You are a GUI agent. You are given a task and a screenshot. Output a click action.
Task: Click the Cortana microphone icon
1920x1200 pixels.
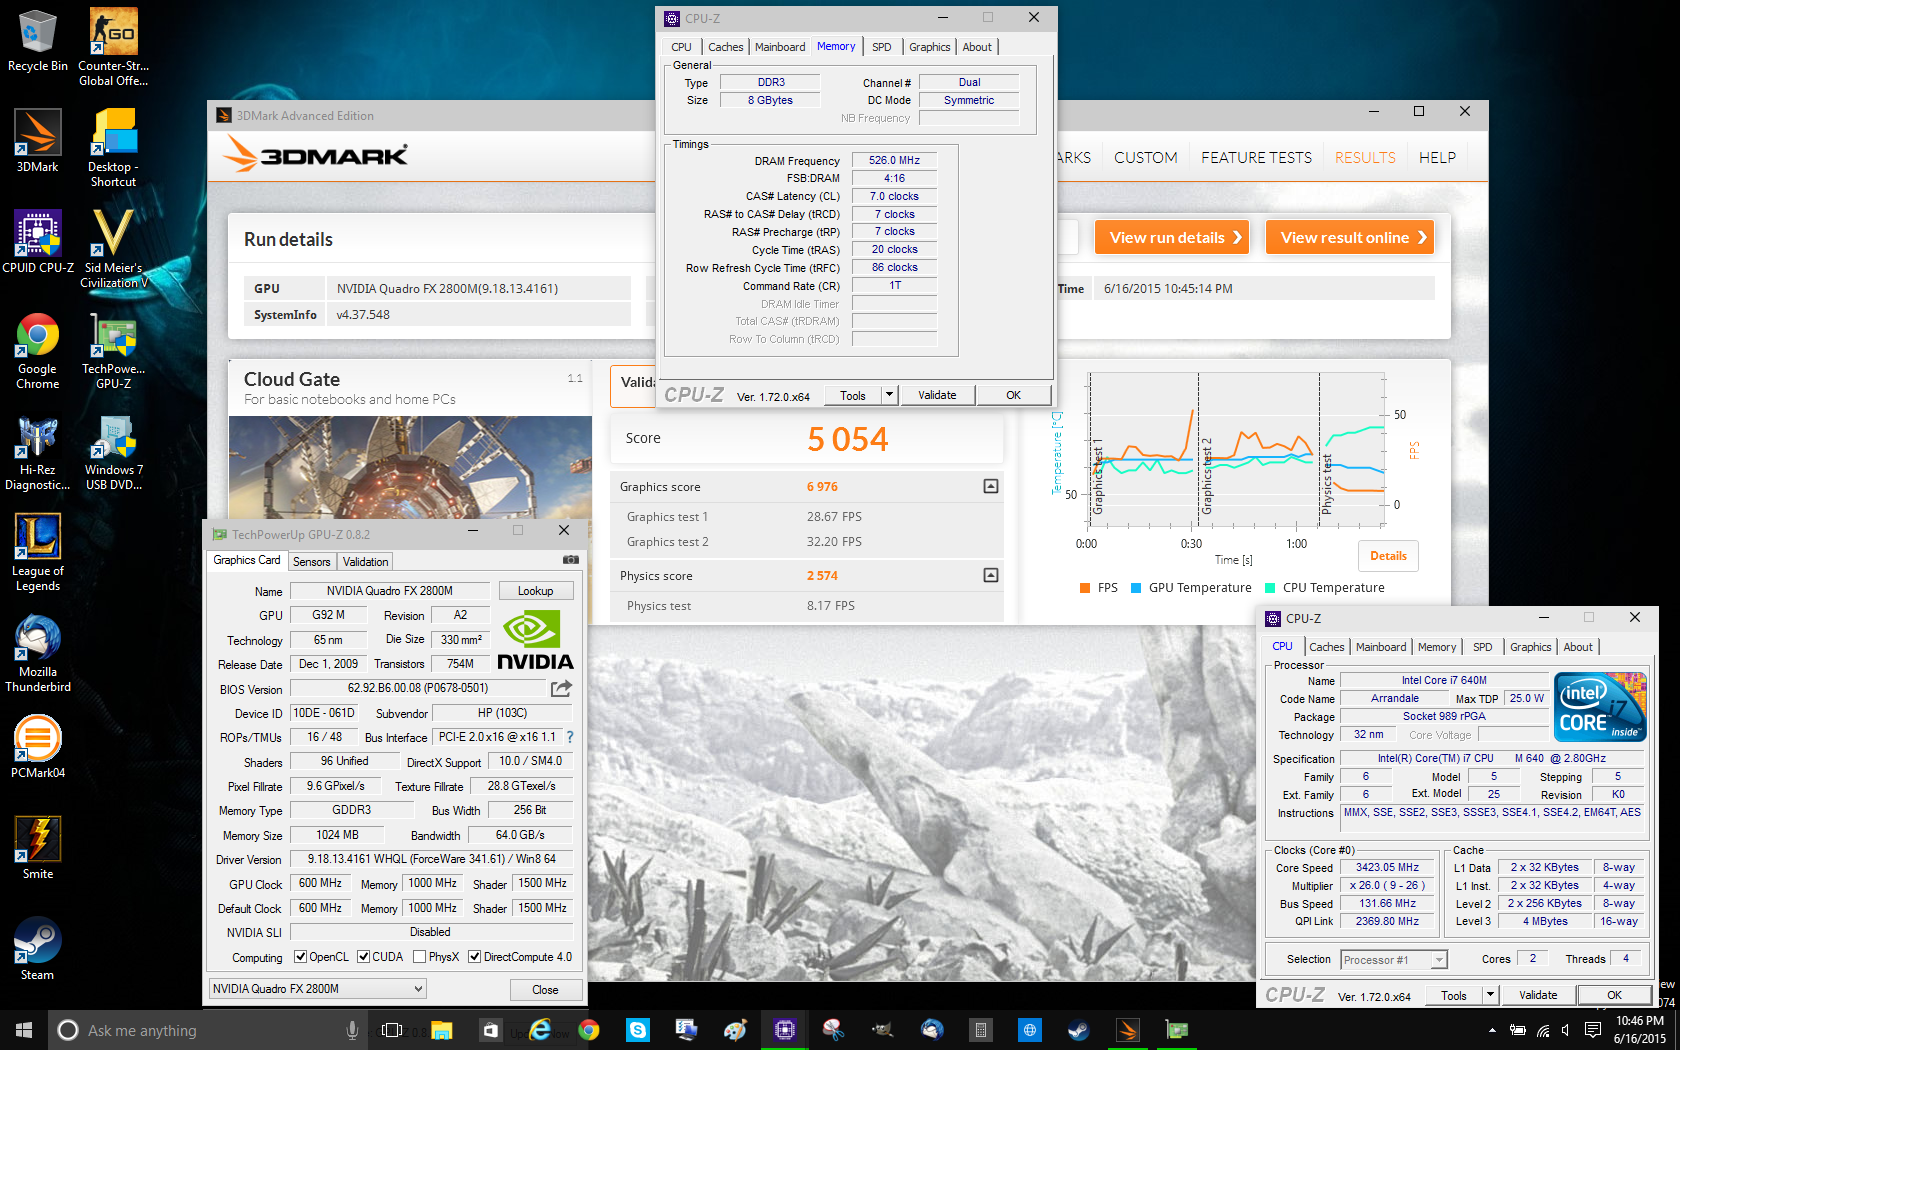pyautogui.click(x=352, y=1030)
